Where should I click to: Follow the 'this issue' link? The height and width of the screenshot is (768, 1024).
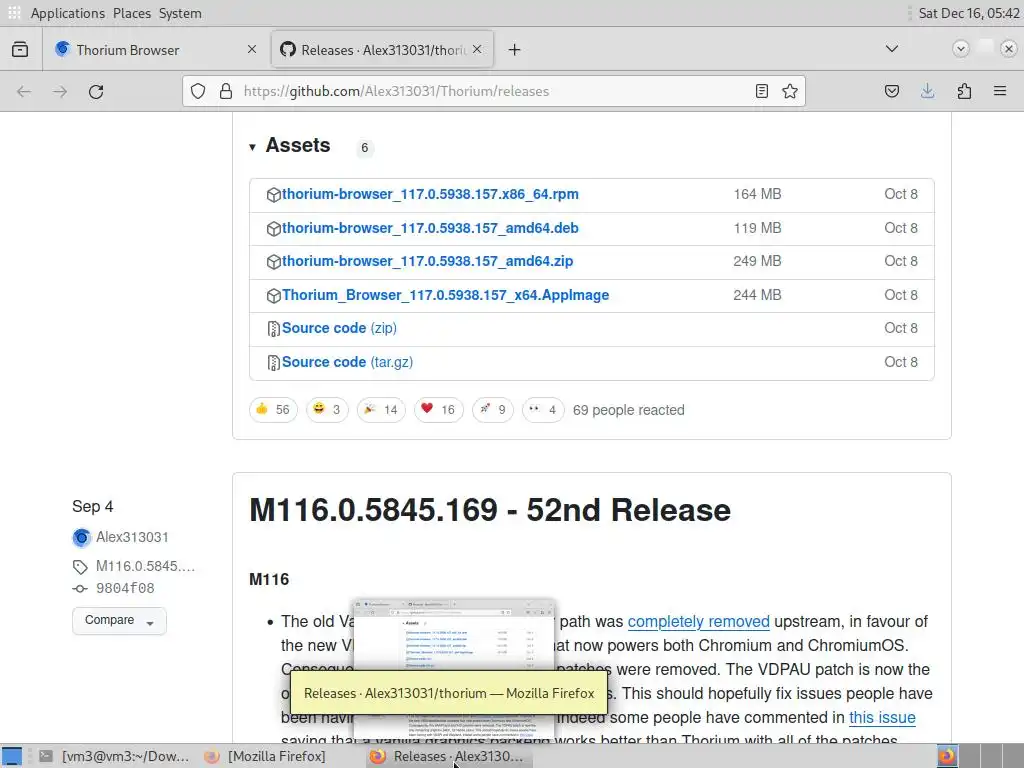click(882, 718)
